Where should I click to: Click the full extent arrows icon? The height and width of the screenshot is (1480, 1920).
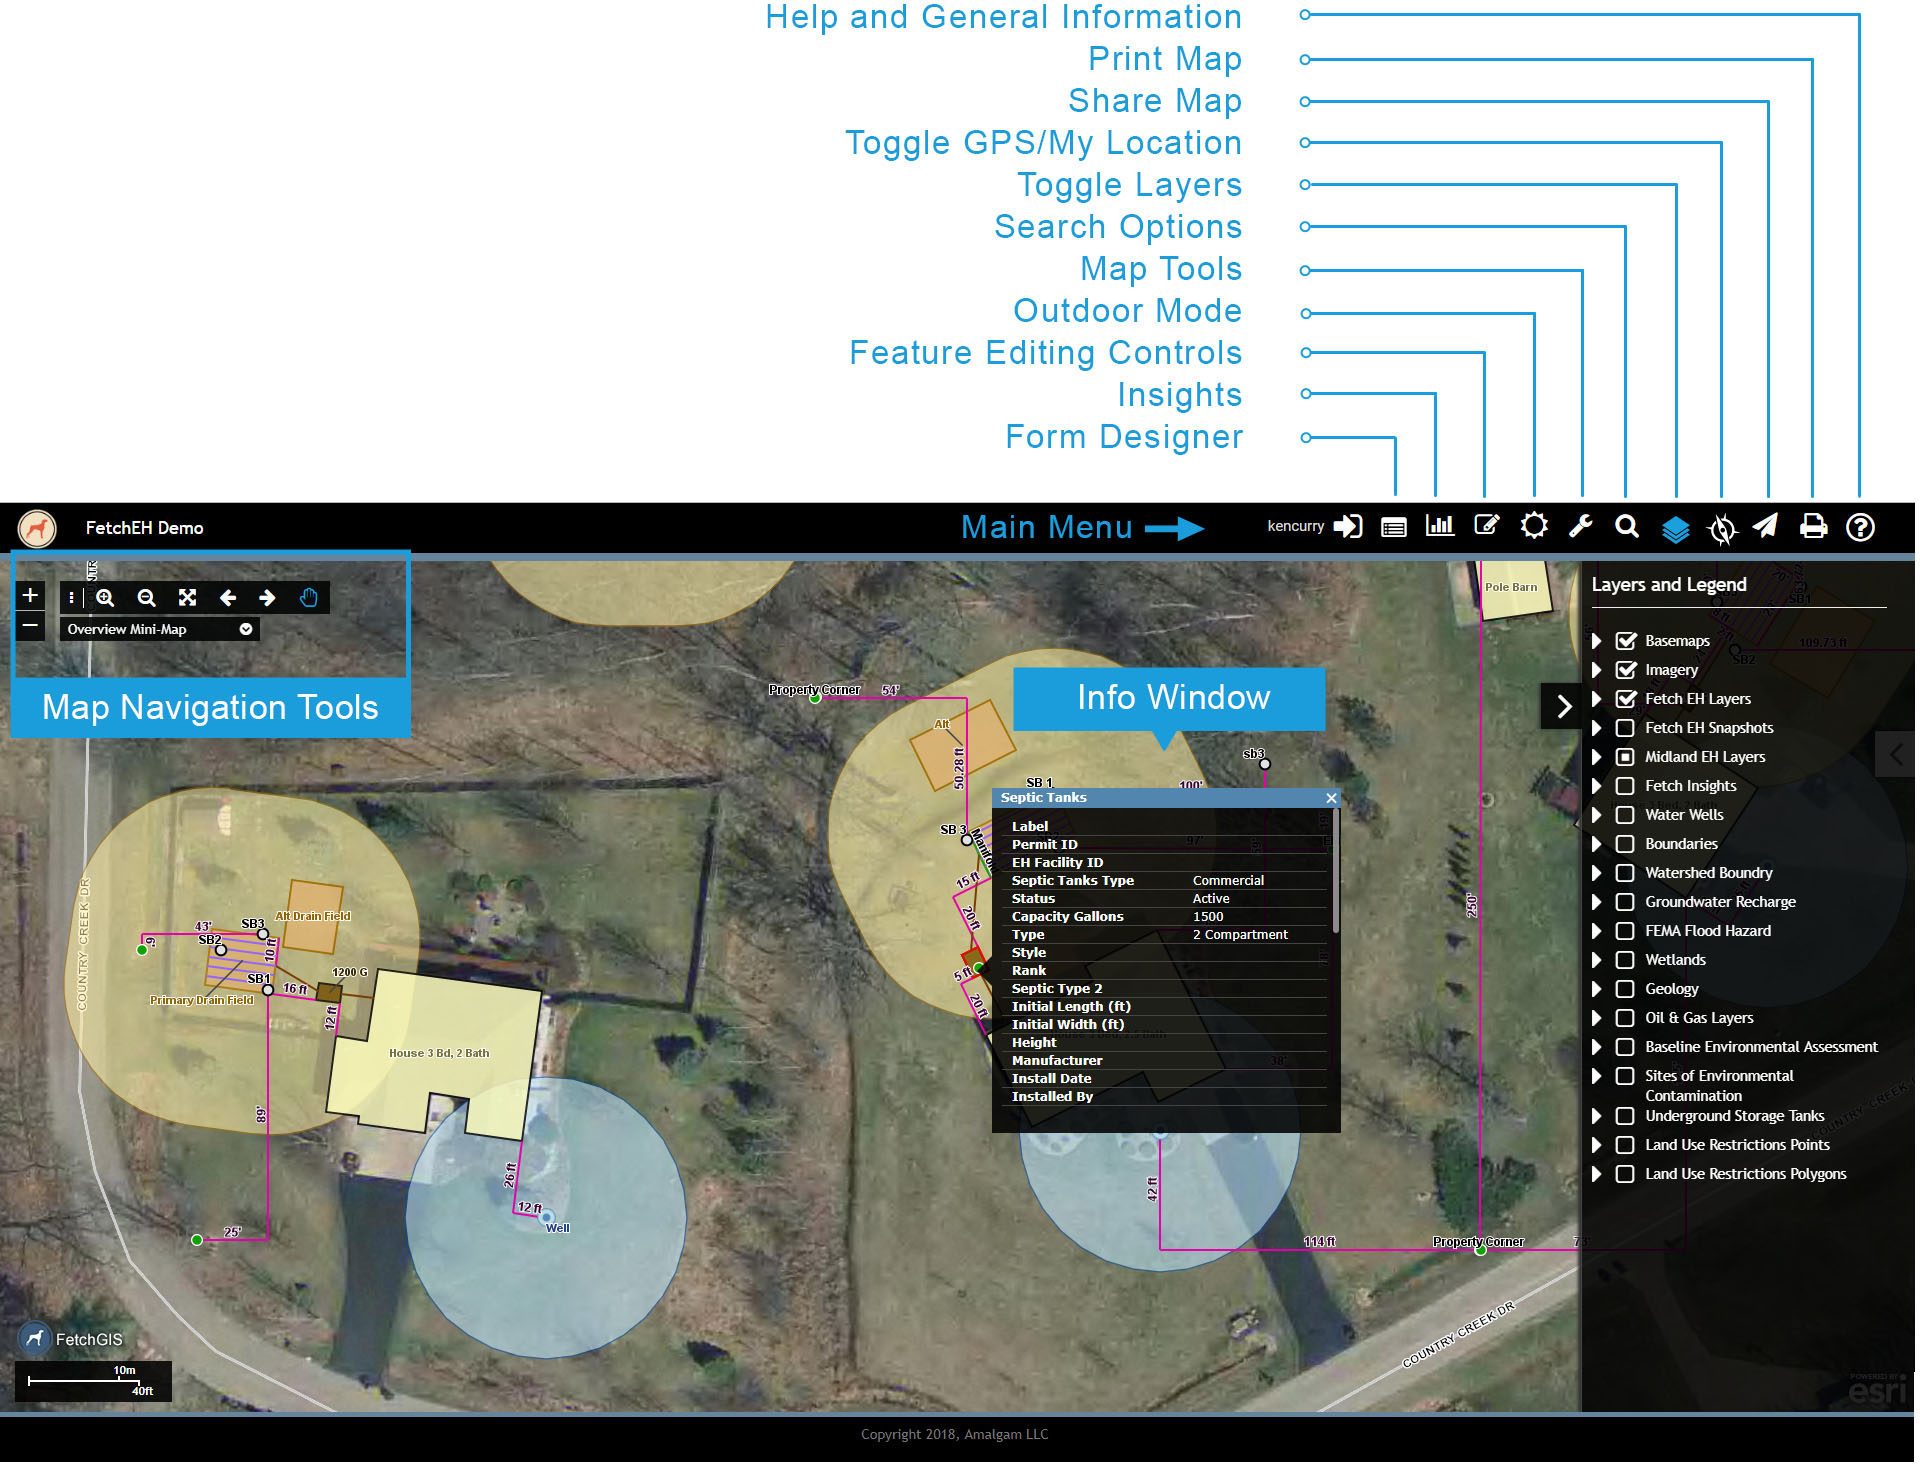[188, 599]
